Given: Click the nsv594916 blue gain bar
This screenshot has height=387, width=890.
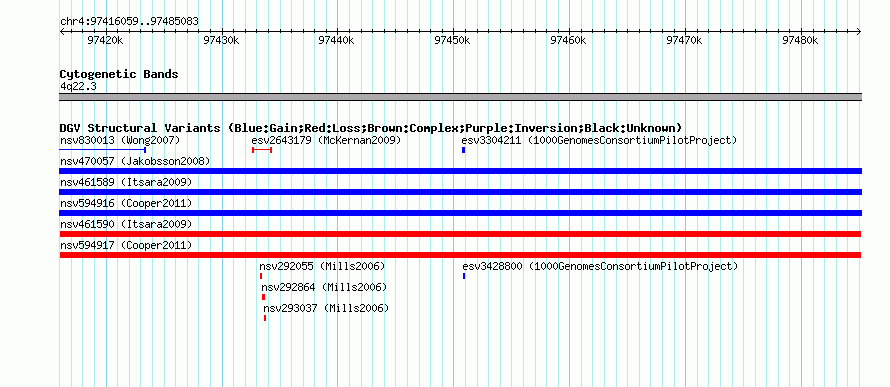Looking at the screenshot, I should pos(460,213).
